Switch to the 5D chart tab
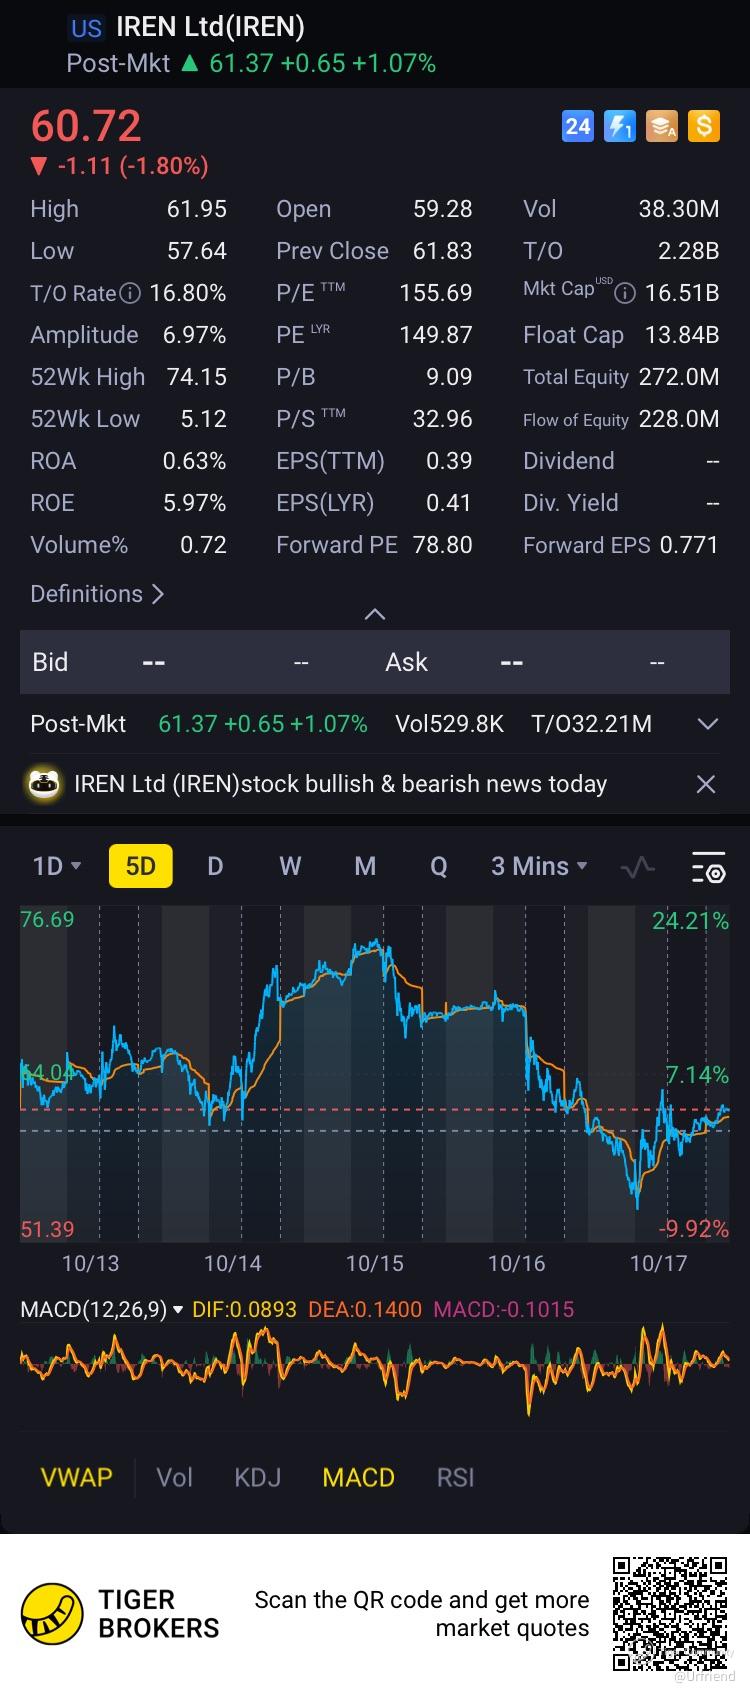 point(140,866)
